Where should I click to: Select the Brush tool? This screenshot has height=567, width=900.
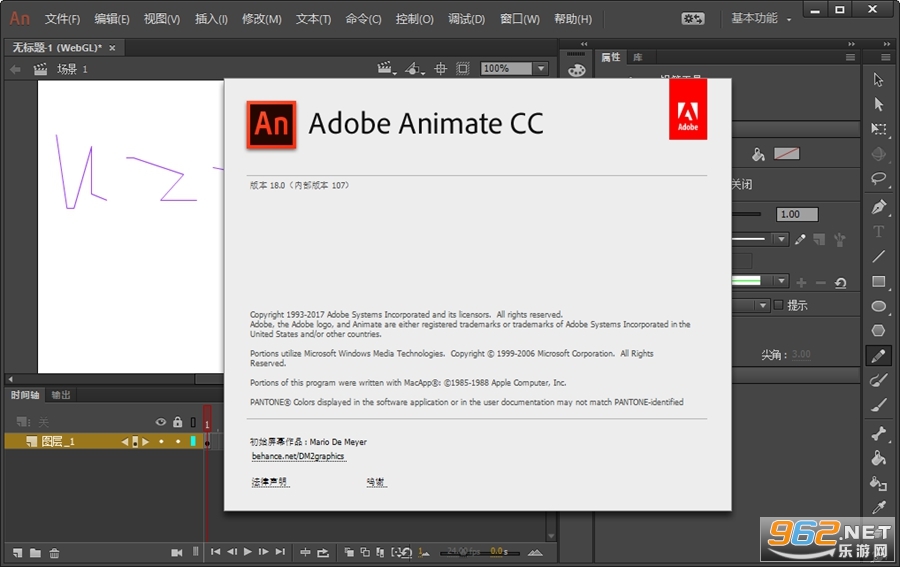point(878,405)
